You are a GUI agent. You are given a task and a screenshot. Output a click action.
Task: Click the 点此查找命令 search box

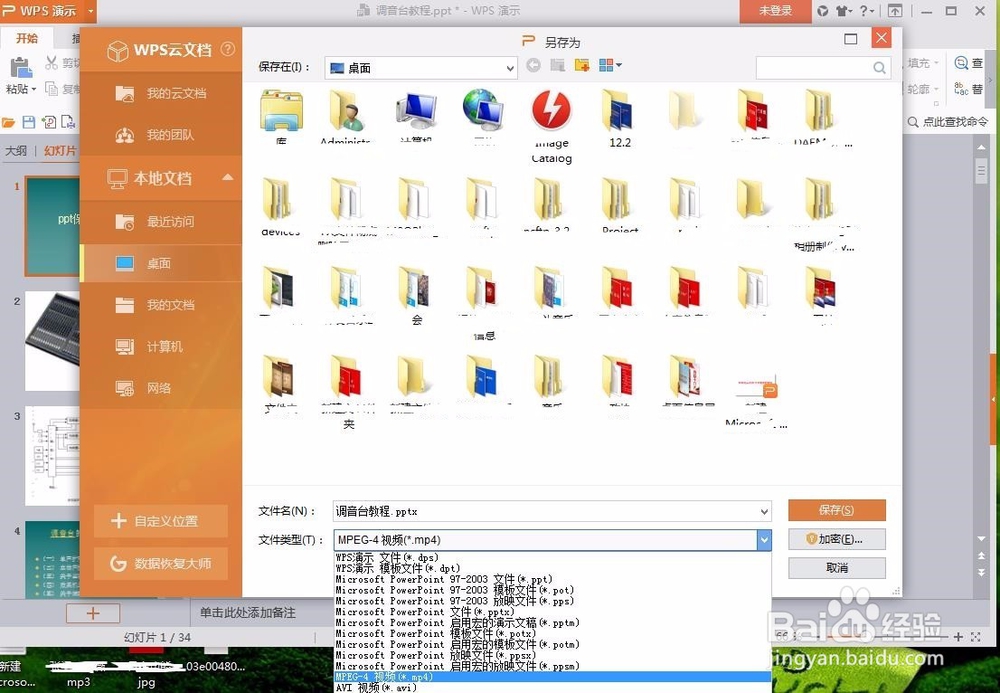(949, 122)
